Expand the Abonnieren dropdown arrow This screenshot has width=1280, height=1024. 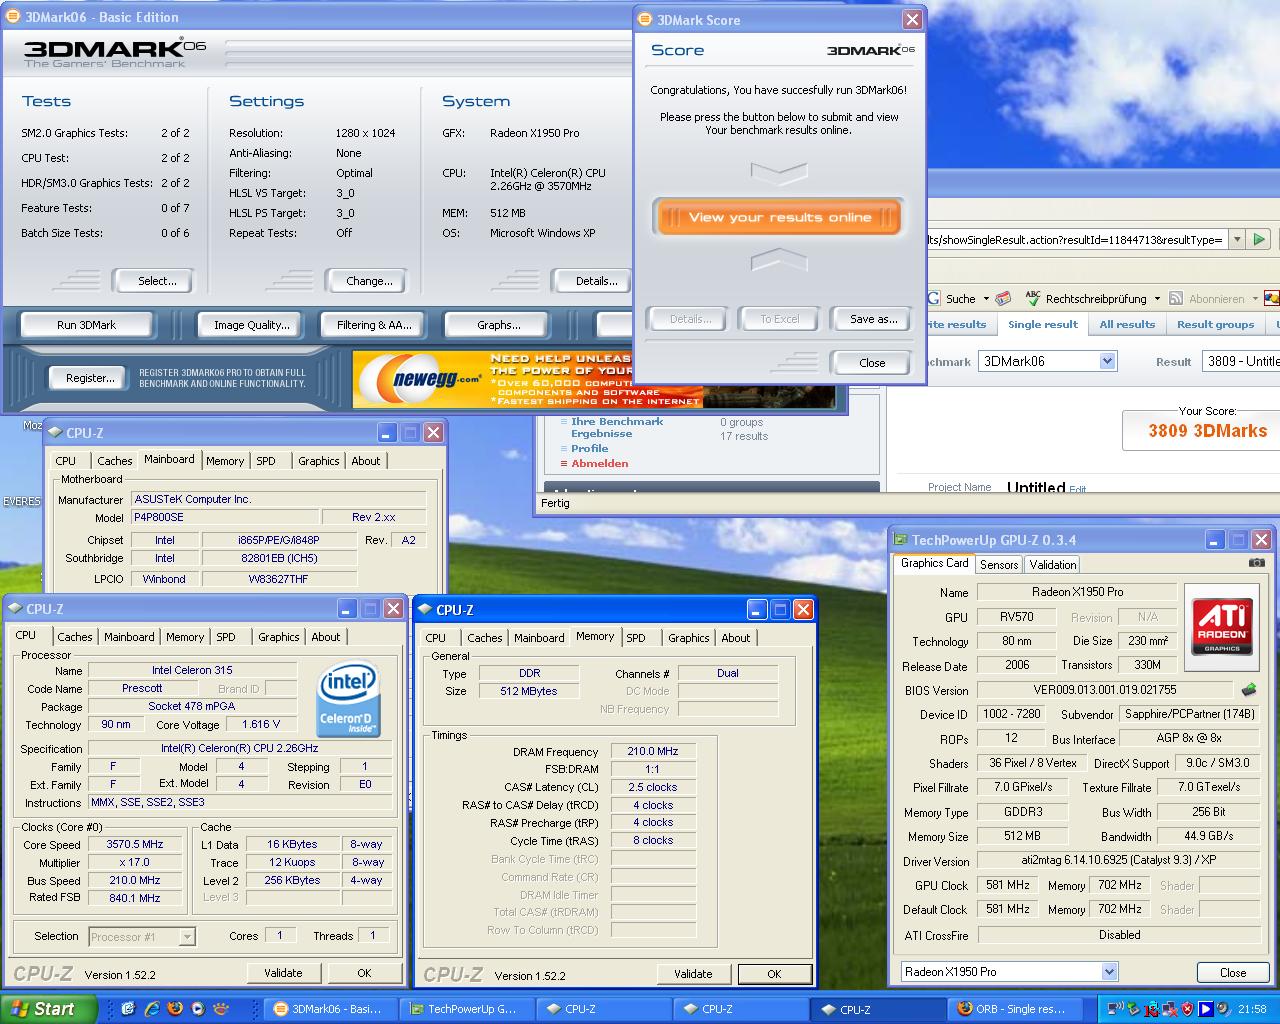[1254, 298]
